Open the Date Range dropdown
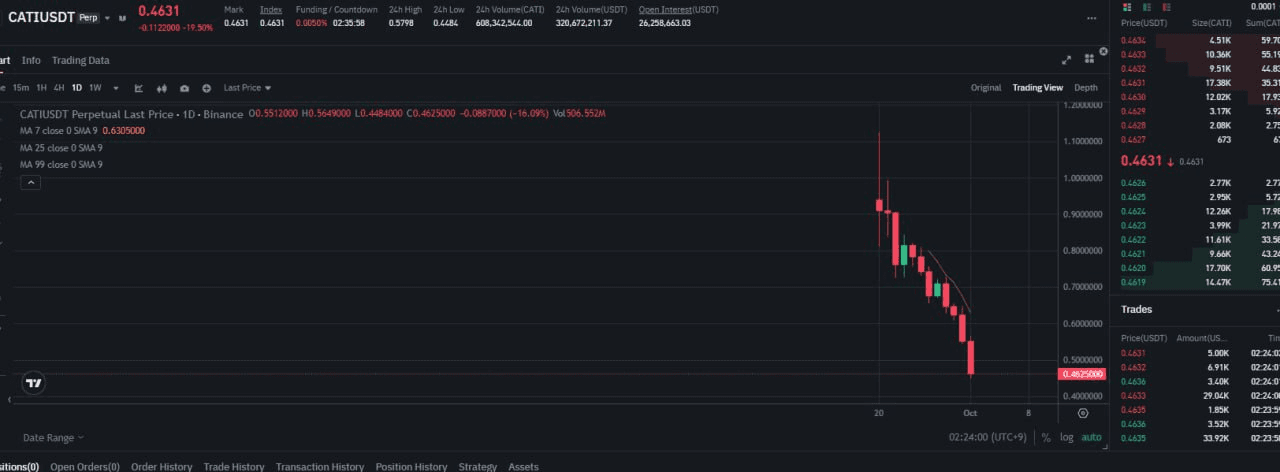 tap(53, 438)
